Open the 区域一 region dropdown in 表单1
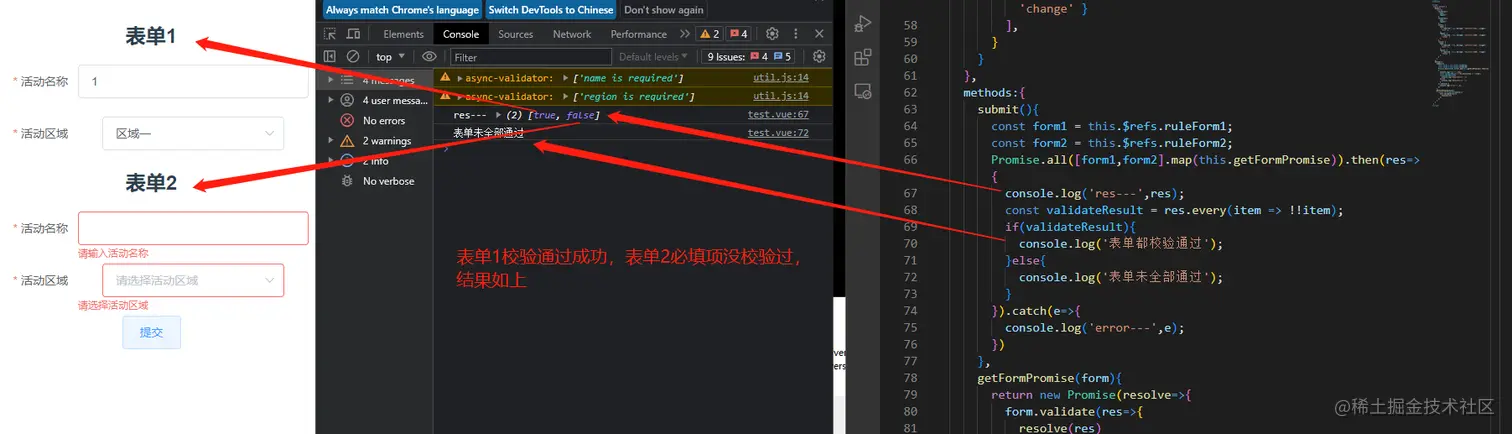 (192, 134)
